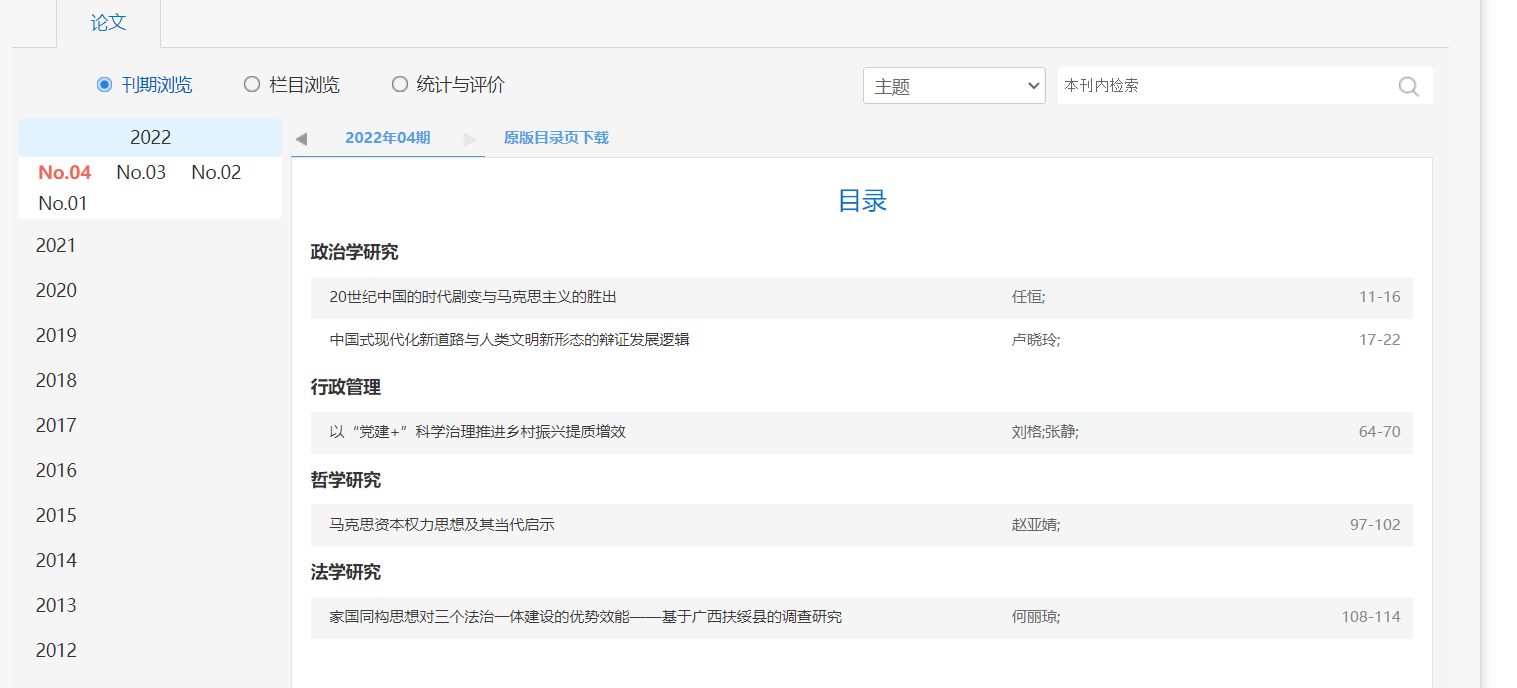
Task: Go to next issue with right arrow
Action: click(470, 139)
